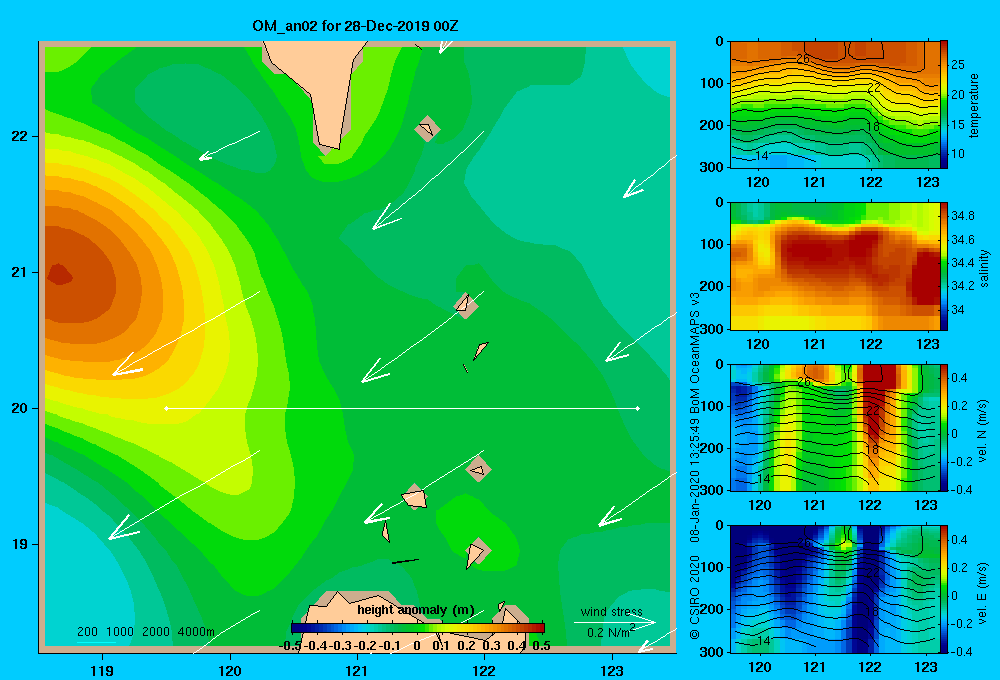This screenshot has height=680, width=1000.
Task: Click the 'height anomaly (m)' label
Action: click(416, 610)
